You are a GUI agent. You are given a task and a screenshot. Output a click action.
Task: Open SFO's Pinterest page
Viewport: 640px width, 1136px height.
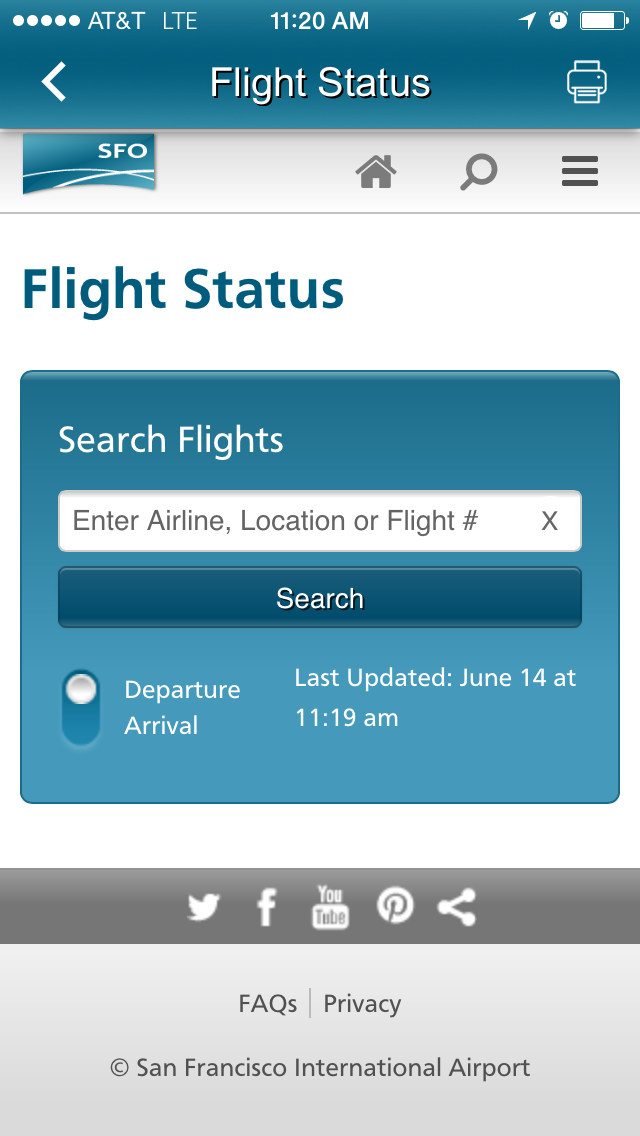coord(395,906)
